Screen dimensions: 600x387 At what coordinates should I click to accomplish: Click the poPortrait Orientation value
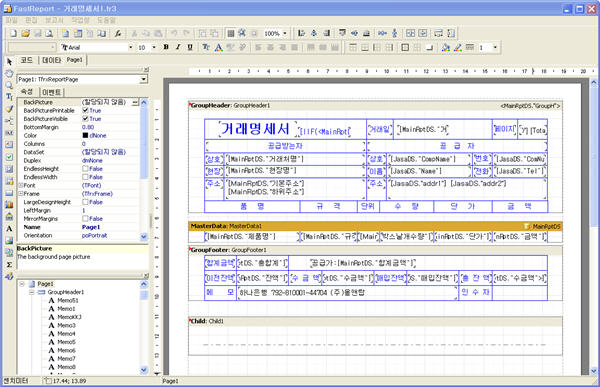[95, 235]
